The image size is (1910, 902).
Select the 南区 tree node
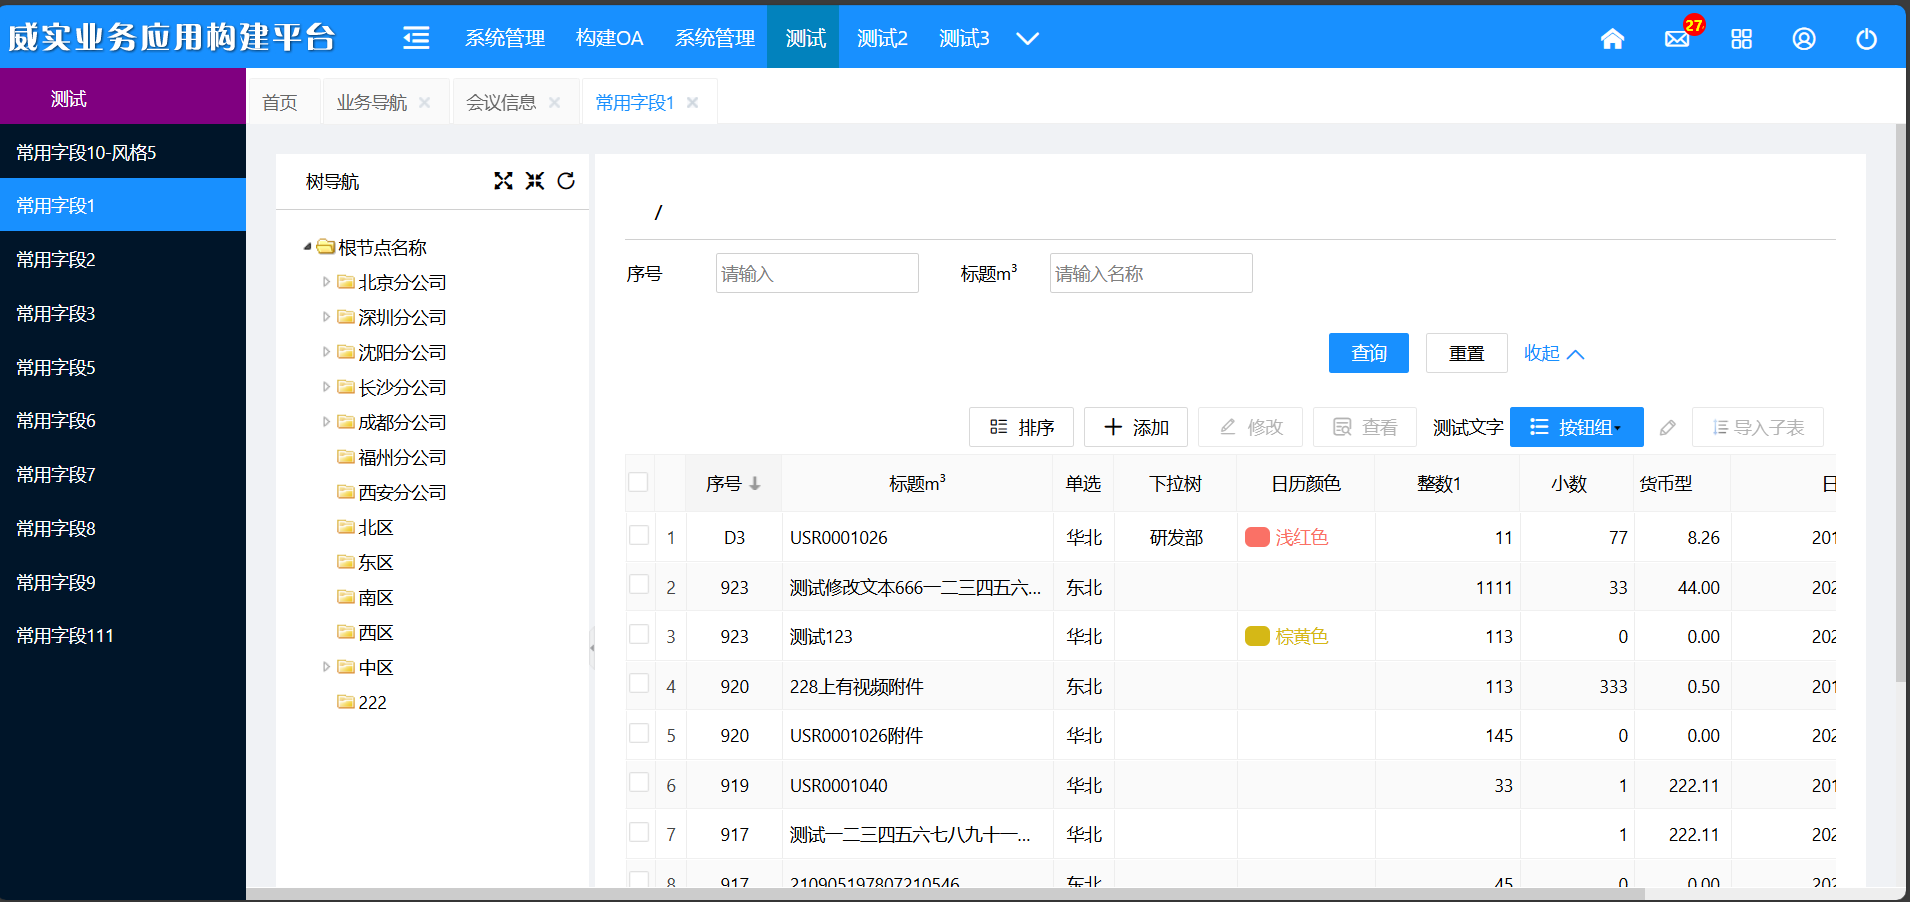pyautogui.click(x=376, y=597)
